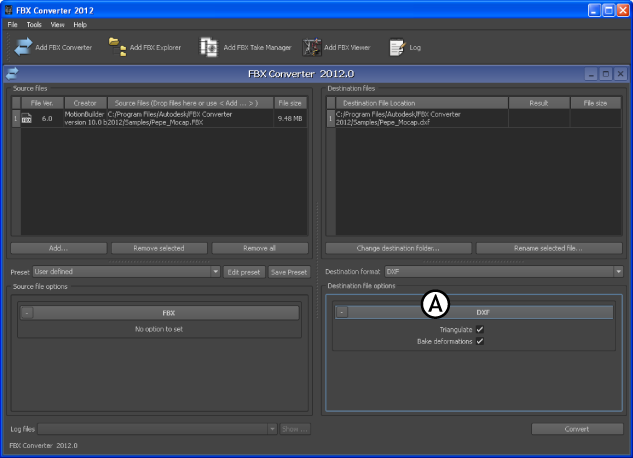
Task: Select destination row number 1 header
Action: coord(331,118)
